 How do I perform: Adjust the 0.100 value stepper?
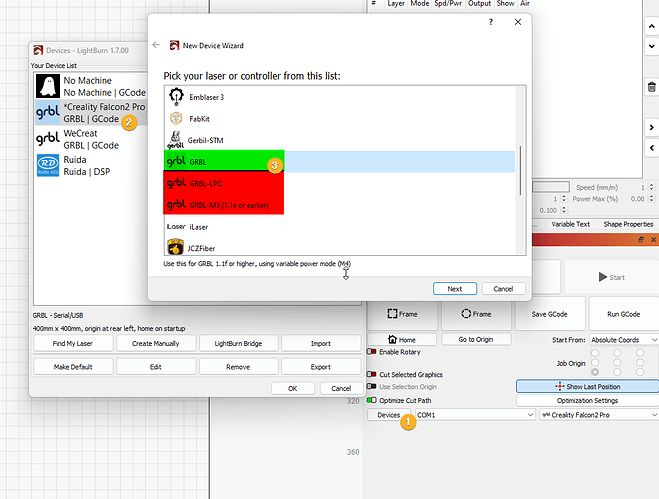(x=564, y=210)
